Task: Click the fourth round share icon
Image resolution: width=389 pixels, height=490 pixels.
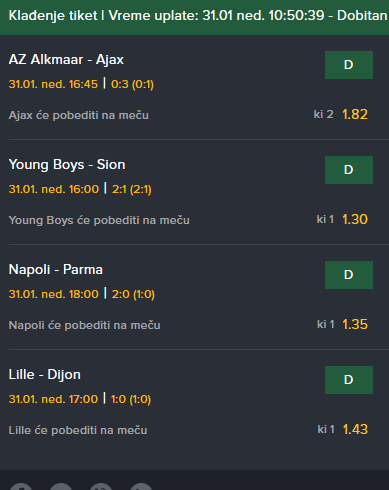Action: pos(141,486)
